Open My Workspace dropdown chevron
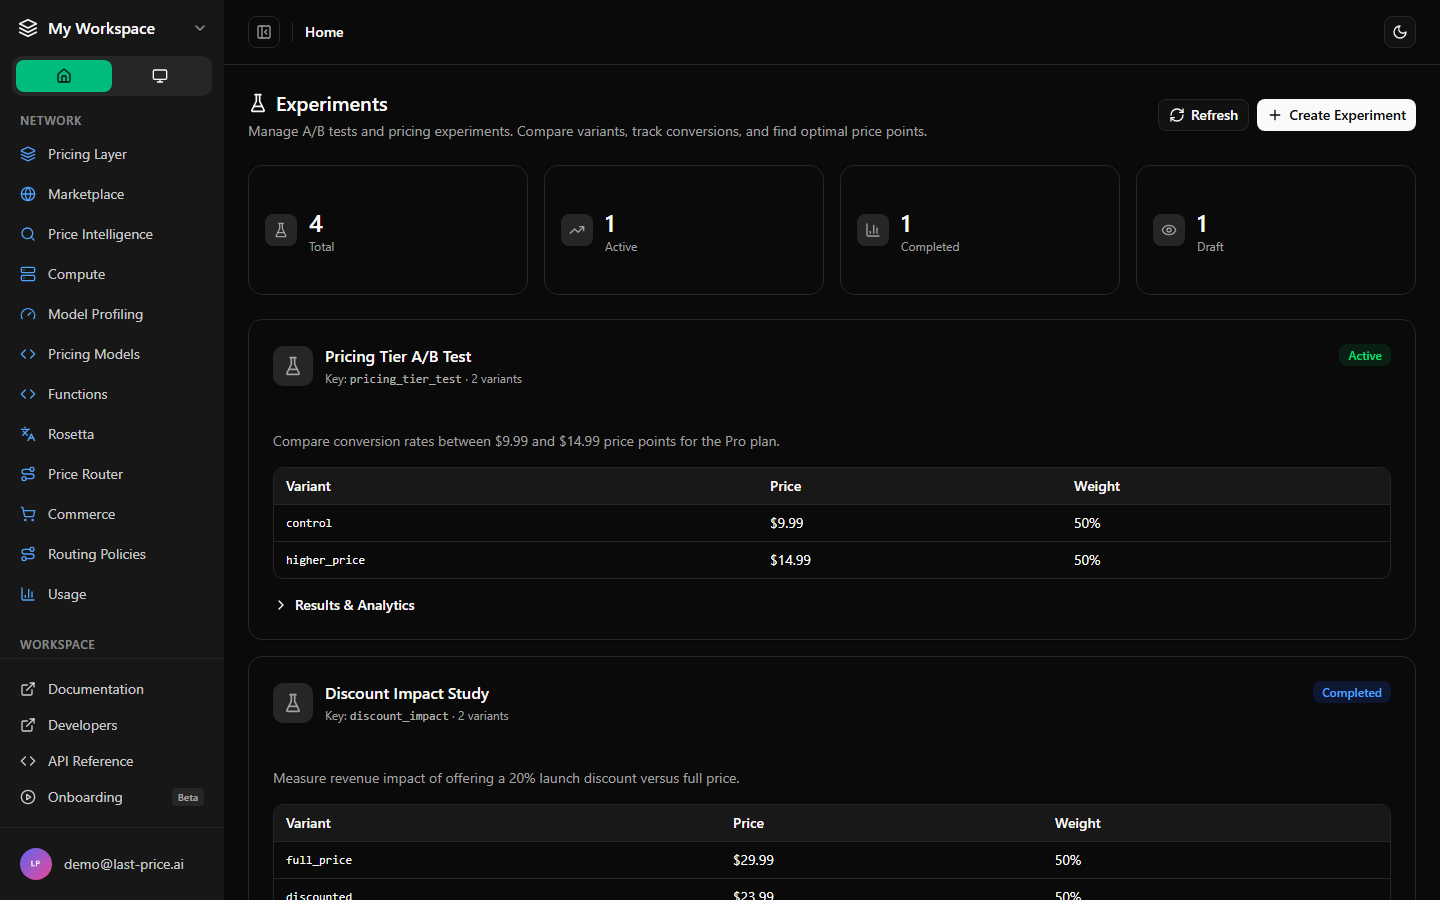The height and width of the screenshot is (900, 1440). point(200,28)
